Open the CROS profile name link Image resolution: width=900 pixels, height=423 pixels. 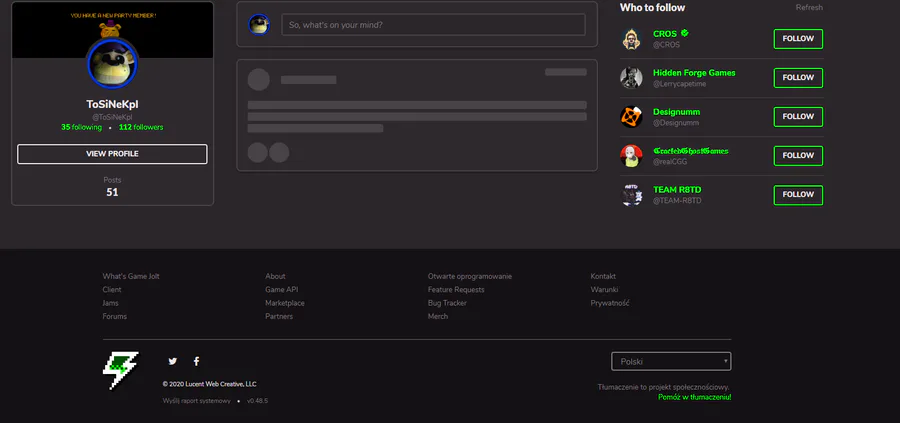[x=665, y=34]
